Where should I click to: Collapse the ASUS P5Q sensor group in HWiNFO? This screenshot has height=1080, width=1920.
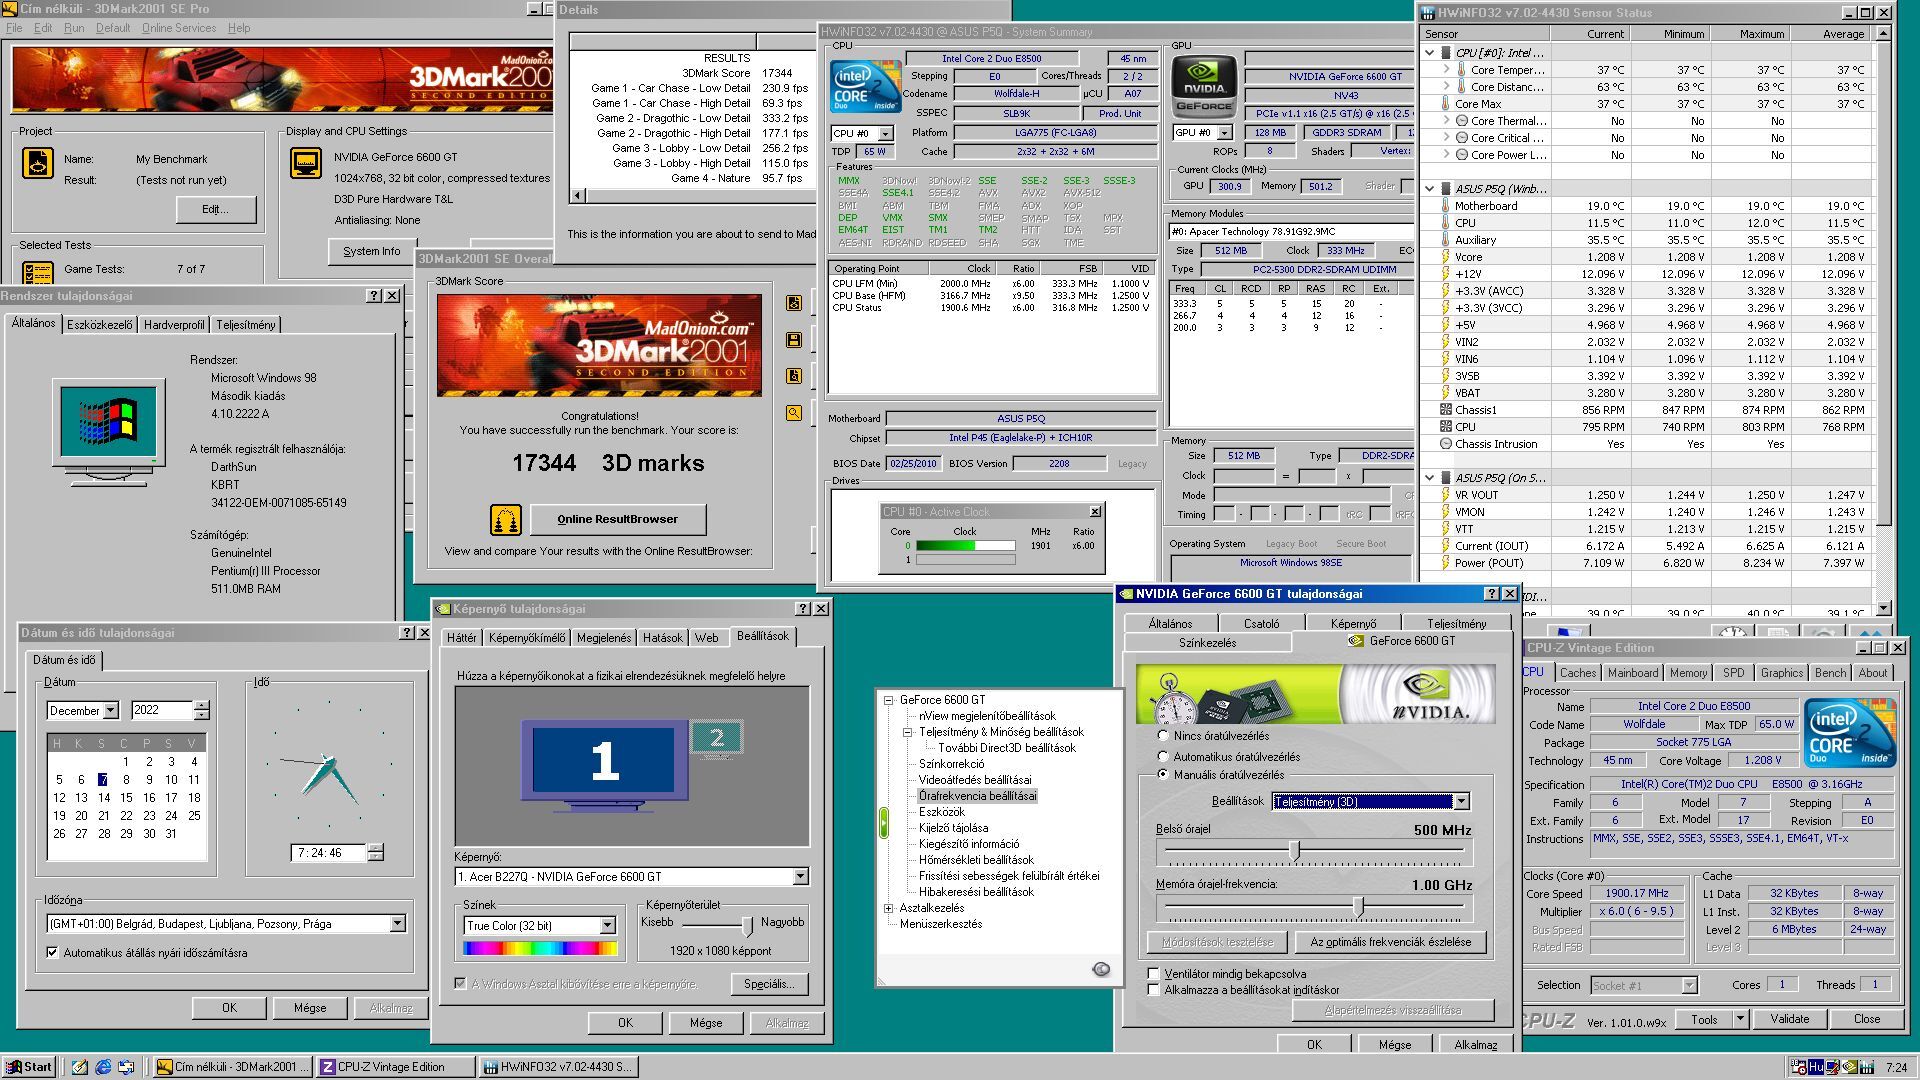[x=1430, y=188]
